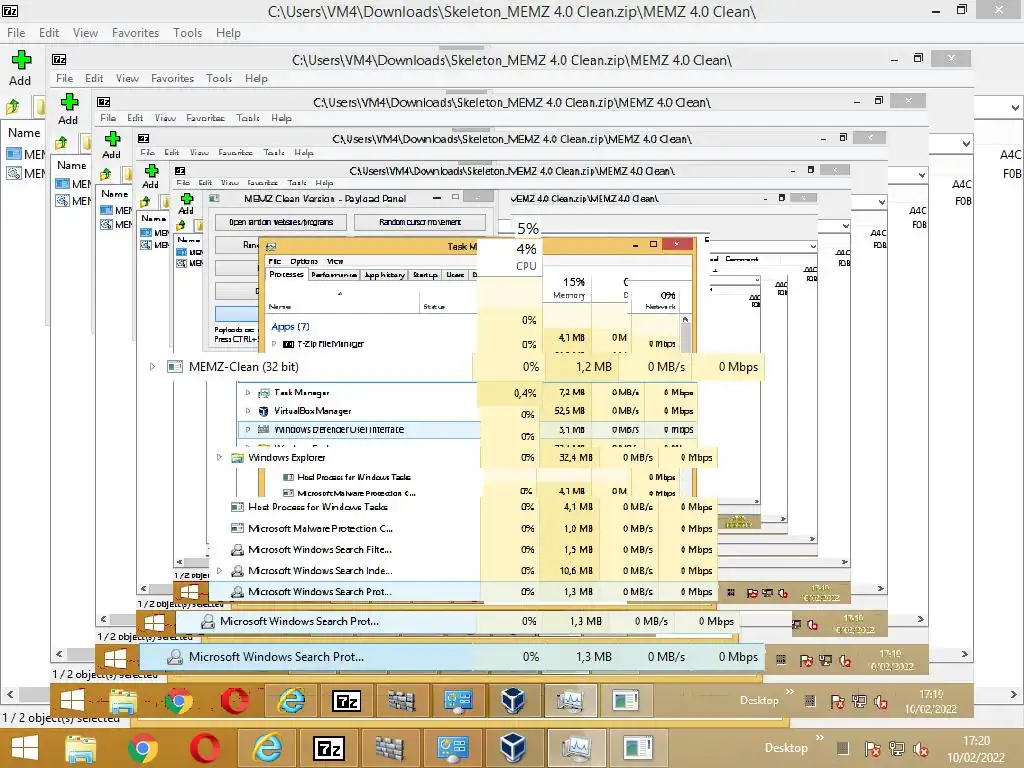Open Internet Explorer on the real taskbar showing 17:20
Viewport: 1024px width, 768px height.
267,748
